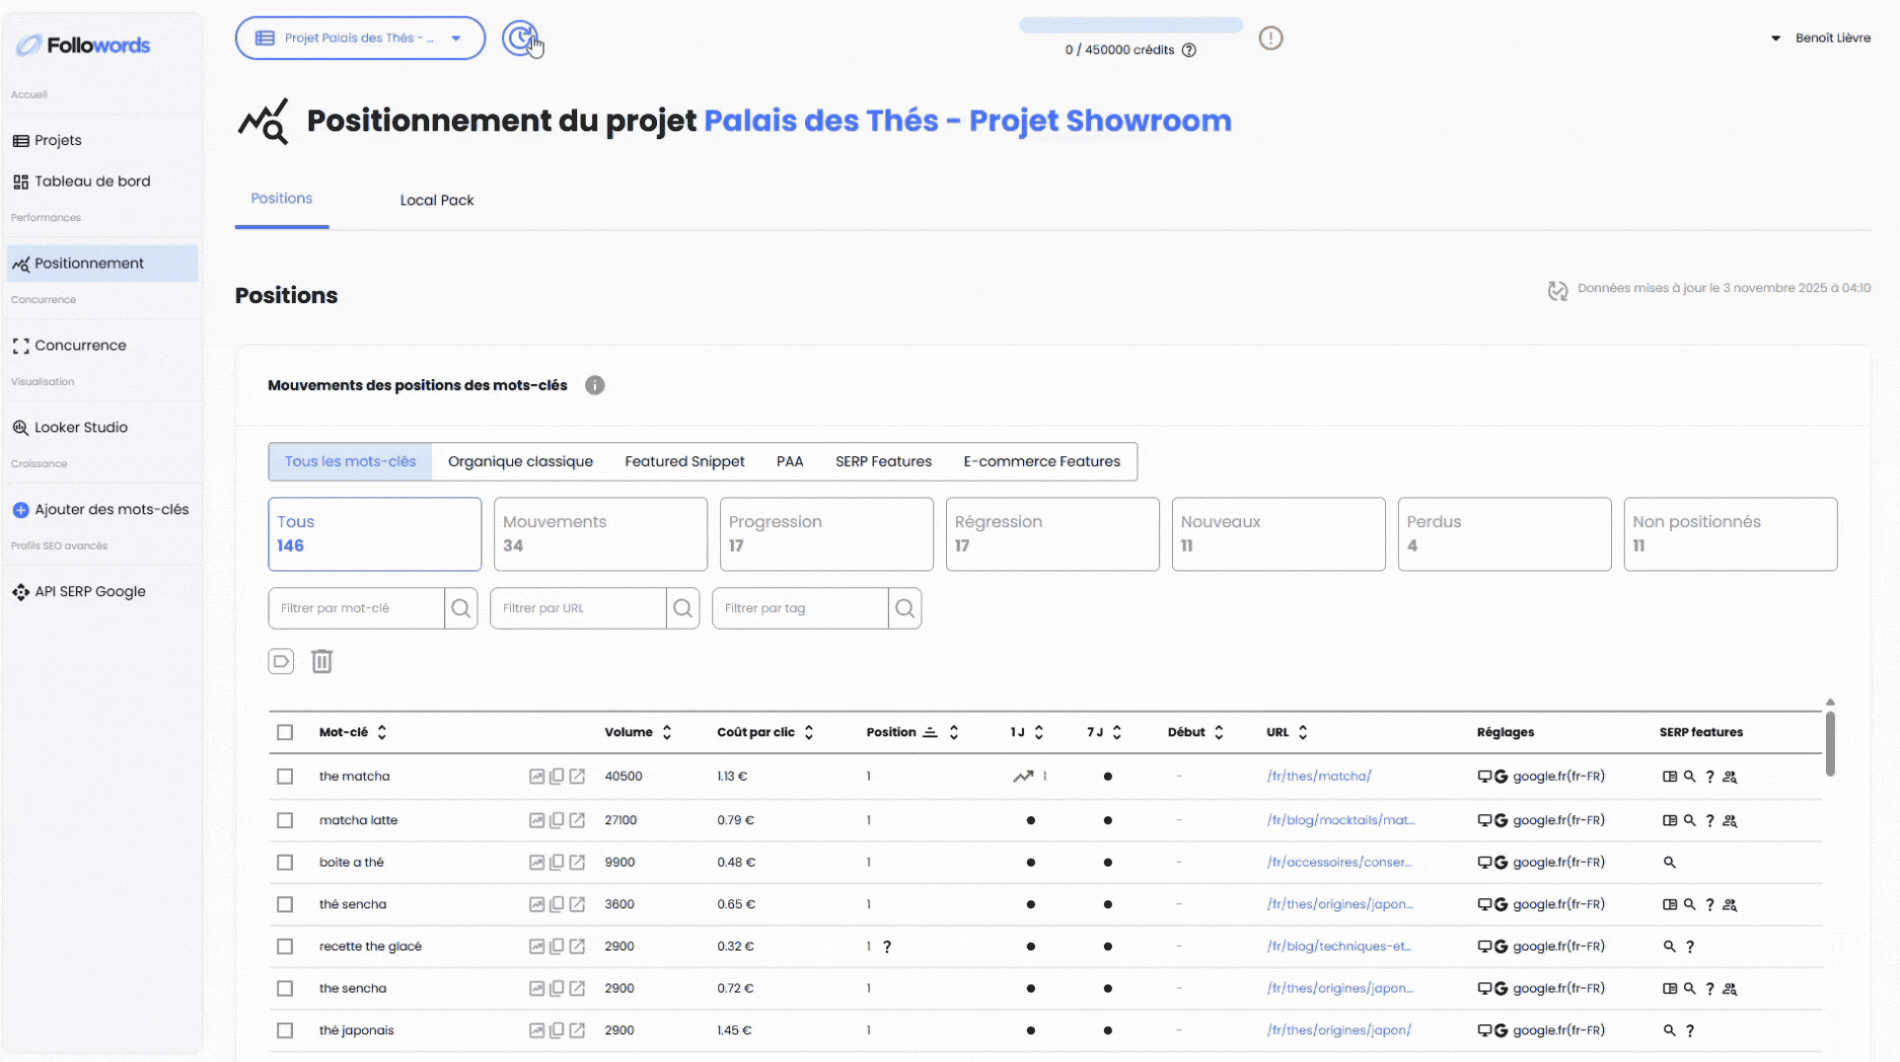Click the Filtrer par URL input field
1900x1062 pixels.
(578, 608)
